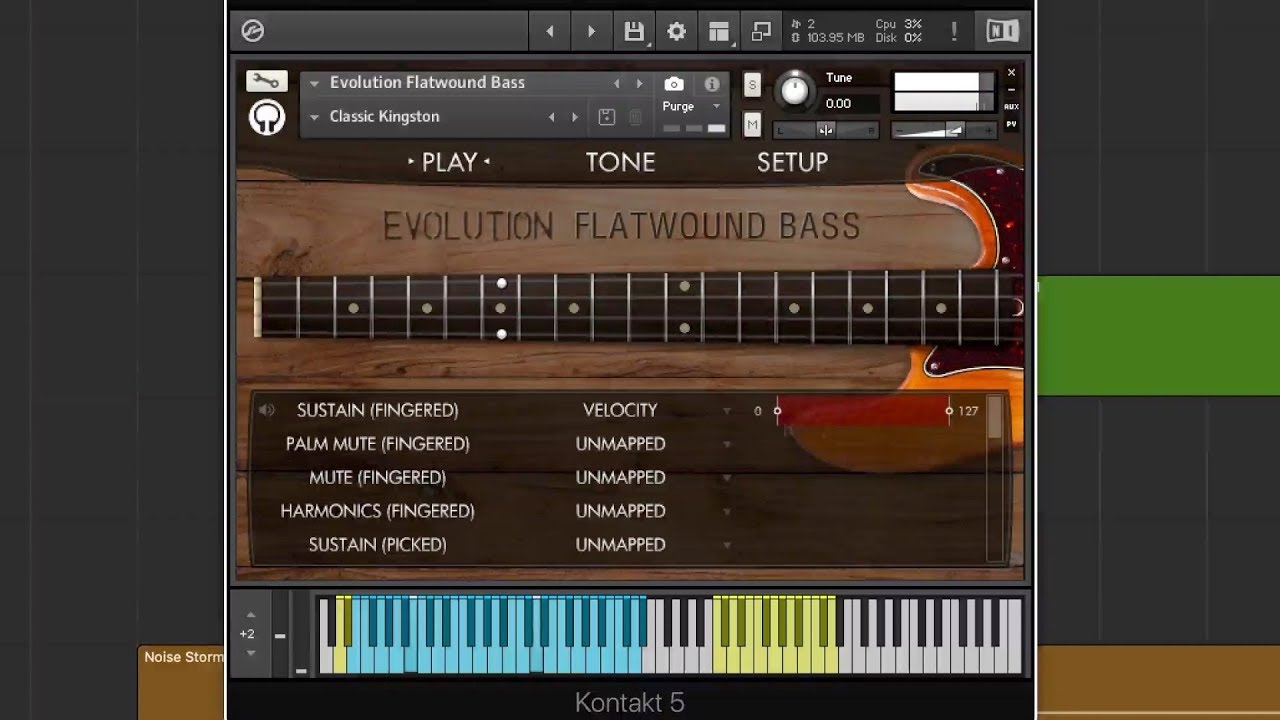1280x720 pixels.
Task: Click the pitch wheel strip left of keyboard
Action: (x=279, y=634)
